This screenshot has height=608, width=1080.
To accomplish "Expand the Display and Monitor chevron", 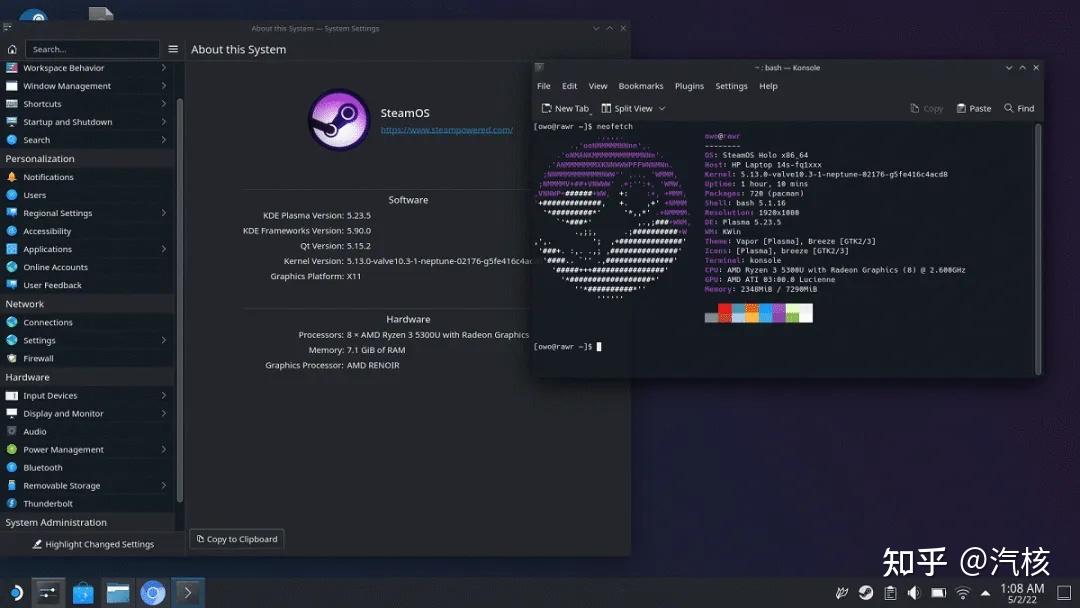I will click(164, 413).
